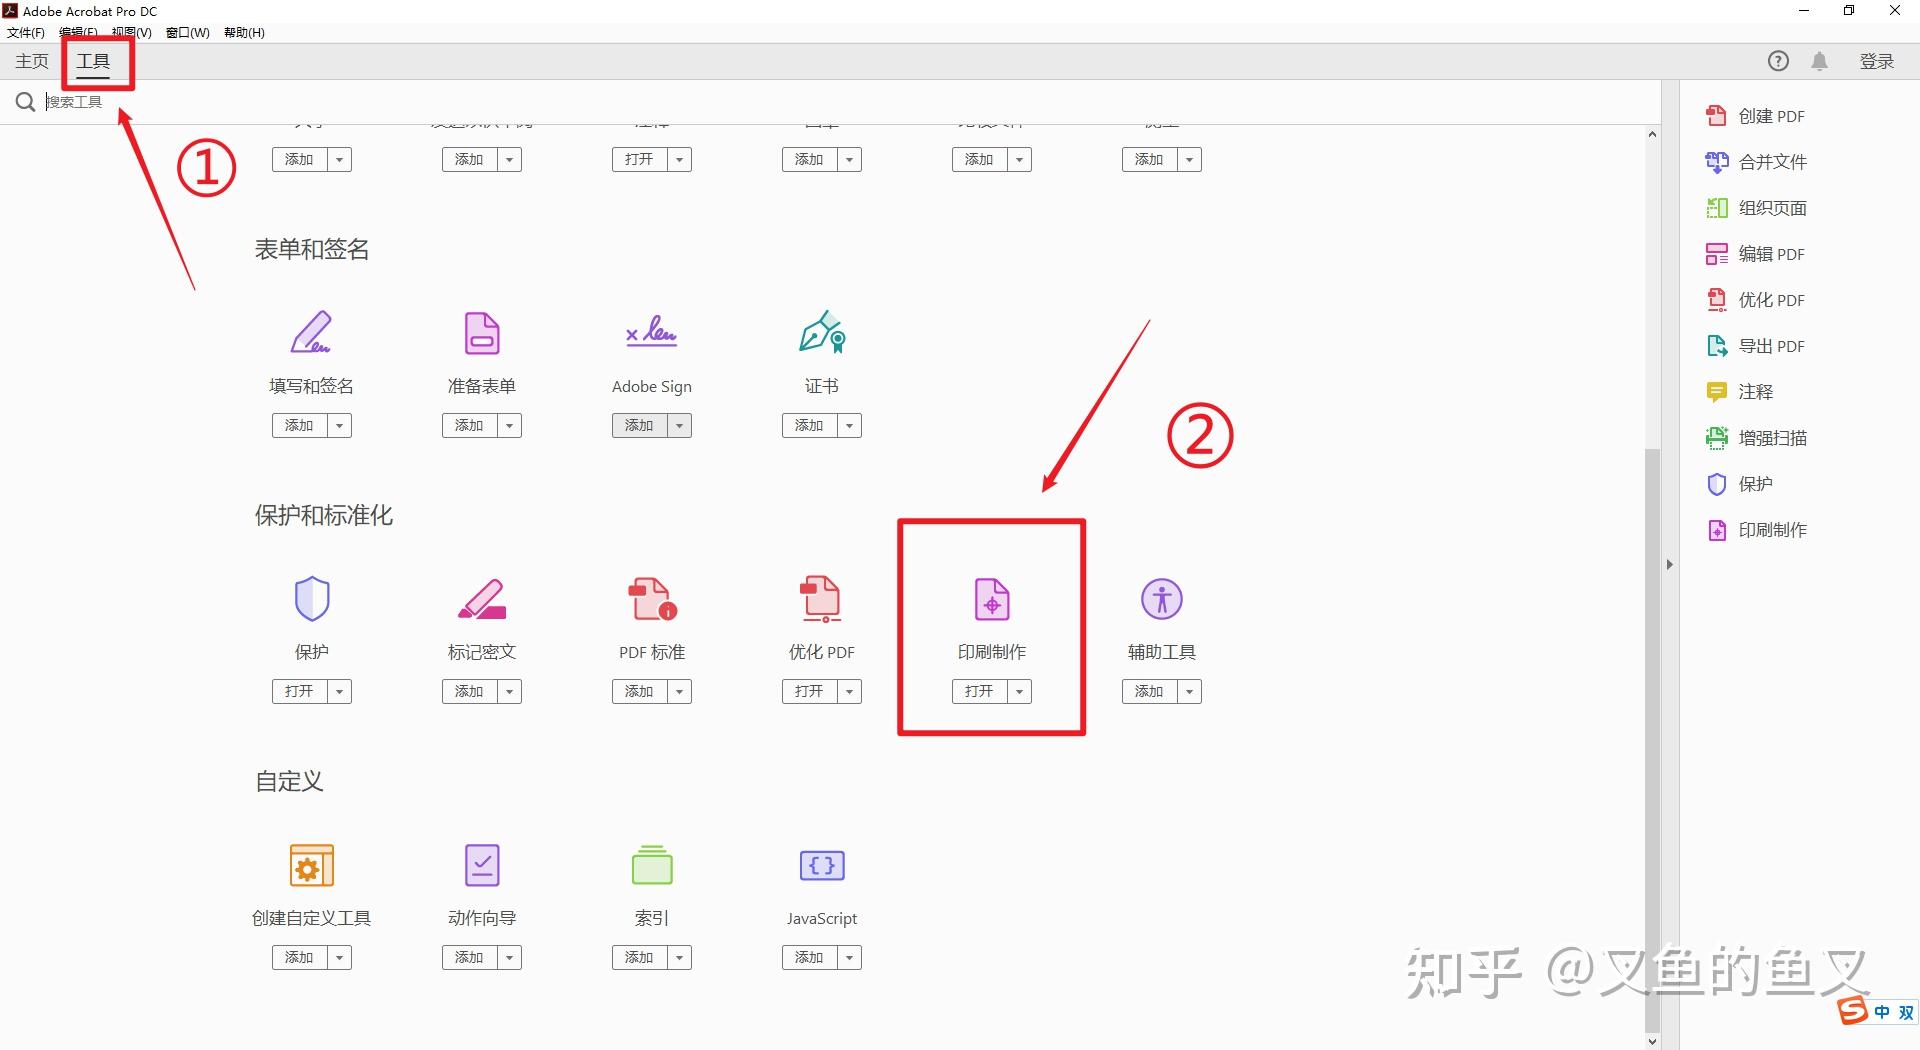Select 合并文件 icon in the right shortcut pane

[x=1716, y=162]
